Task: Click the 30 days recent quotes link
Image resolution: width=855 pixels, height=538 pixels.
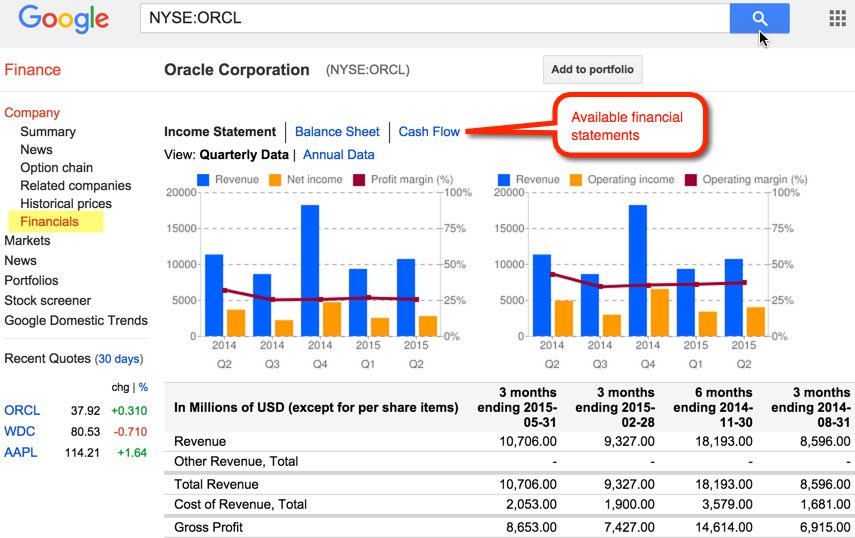Action: point(119,359)
